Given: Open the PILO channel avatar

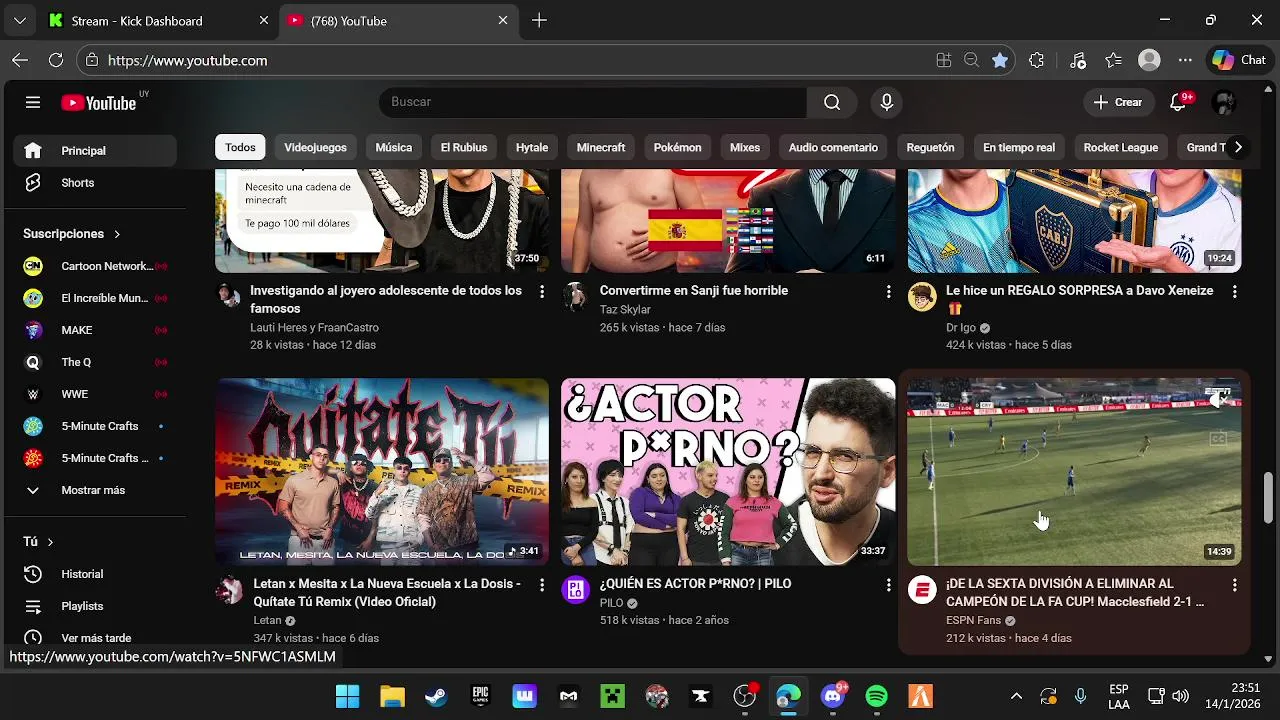Looking at the screenshot, I should click(575, 590).
